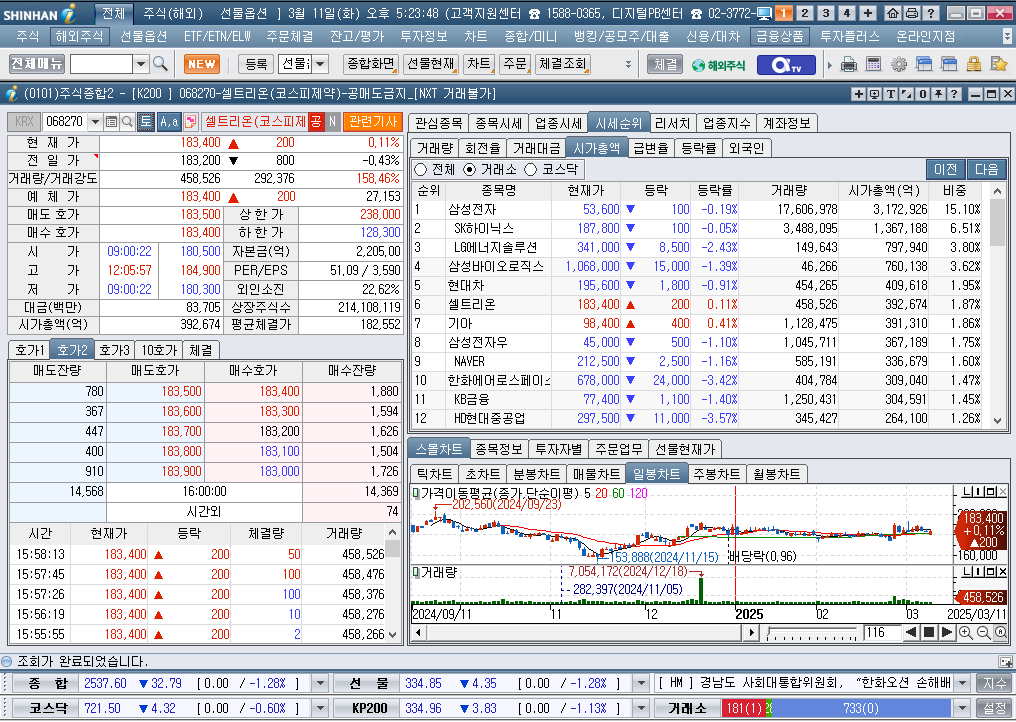The image size is (1016, 722).
Task: Click the T icon in the window header
Action: tap(891, 94)
